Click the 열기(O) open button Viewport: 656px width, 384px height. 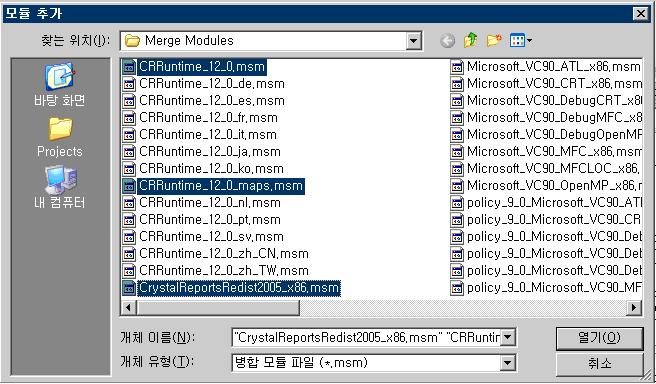[x=599, y=338]
